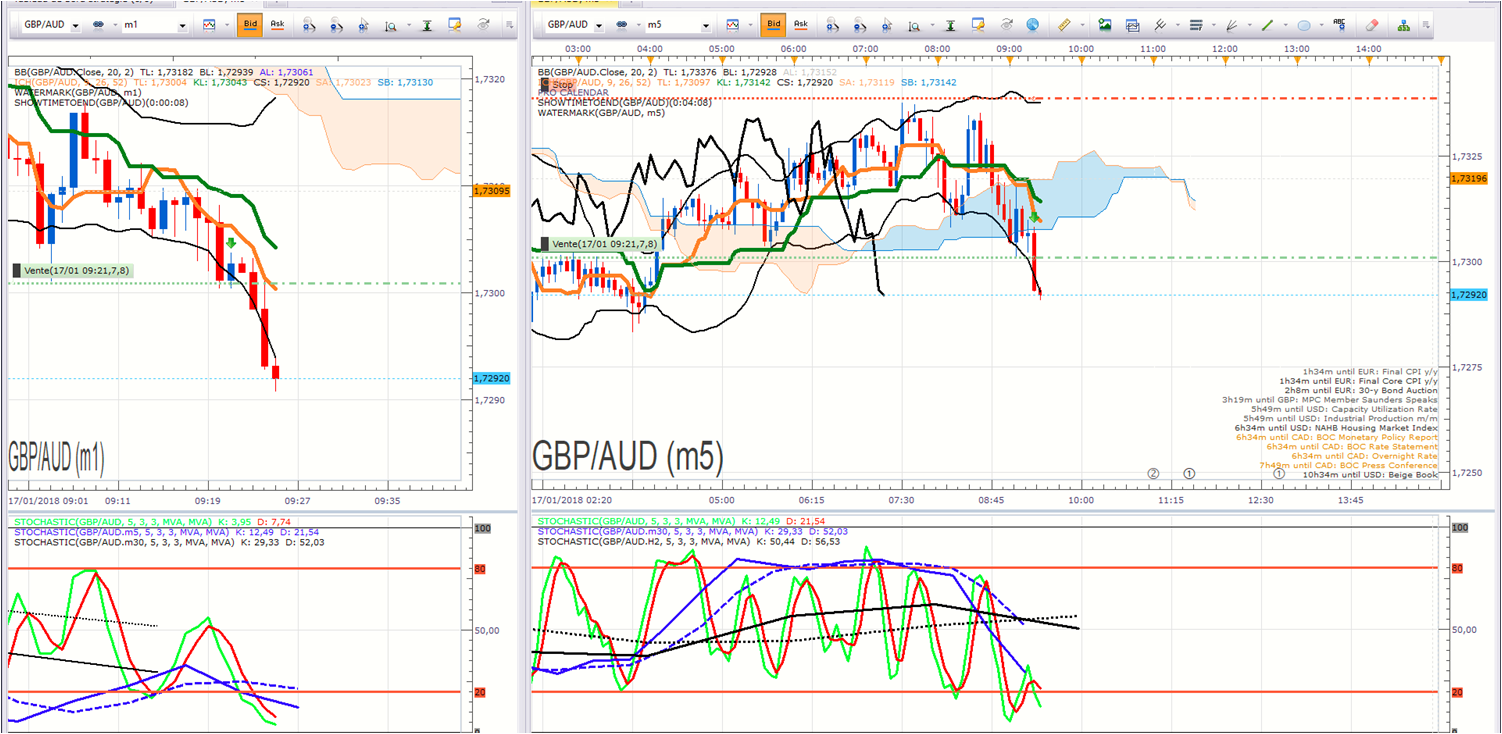Click the CAD: BOC Press Conference entry
1502x734 pixels.
pyautogui.click(x=1349, y=465)
